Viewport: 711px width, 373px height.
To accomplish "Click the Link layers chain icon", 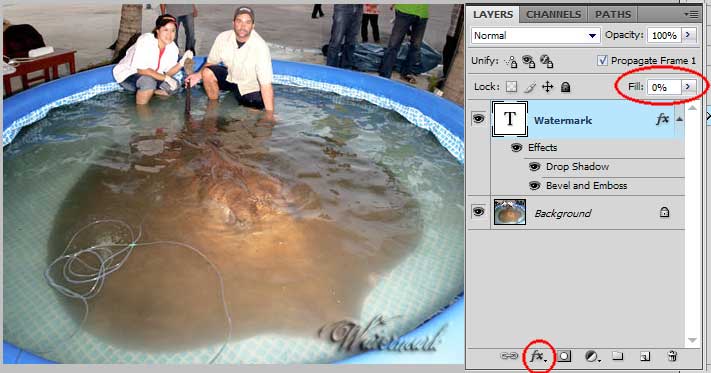I will (x=509, y=356).
